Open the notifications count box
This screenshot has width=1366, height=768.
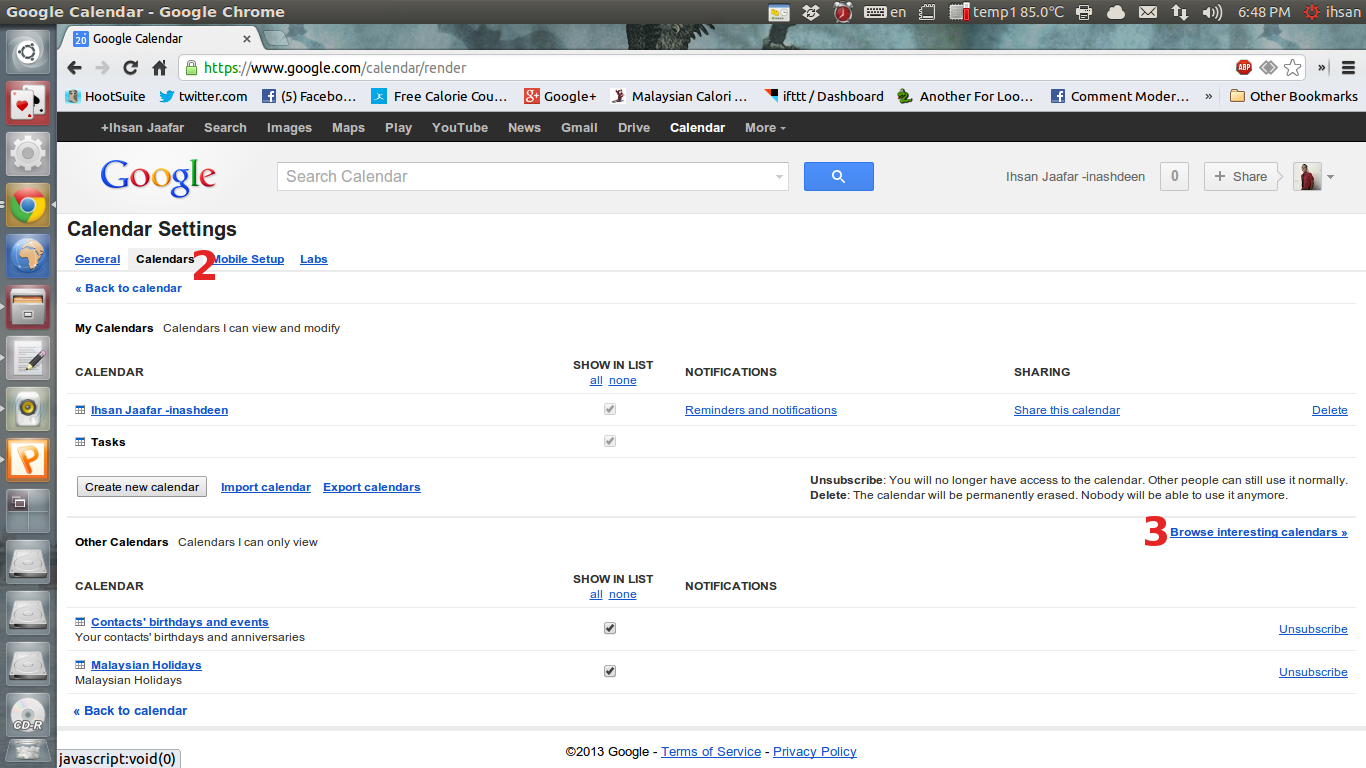click(1174, 176)
